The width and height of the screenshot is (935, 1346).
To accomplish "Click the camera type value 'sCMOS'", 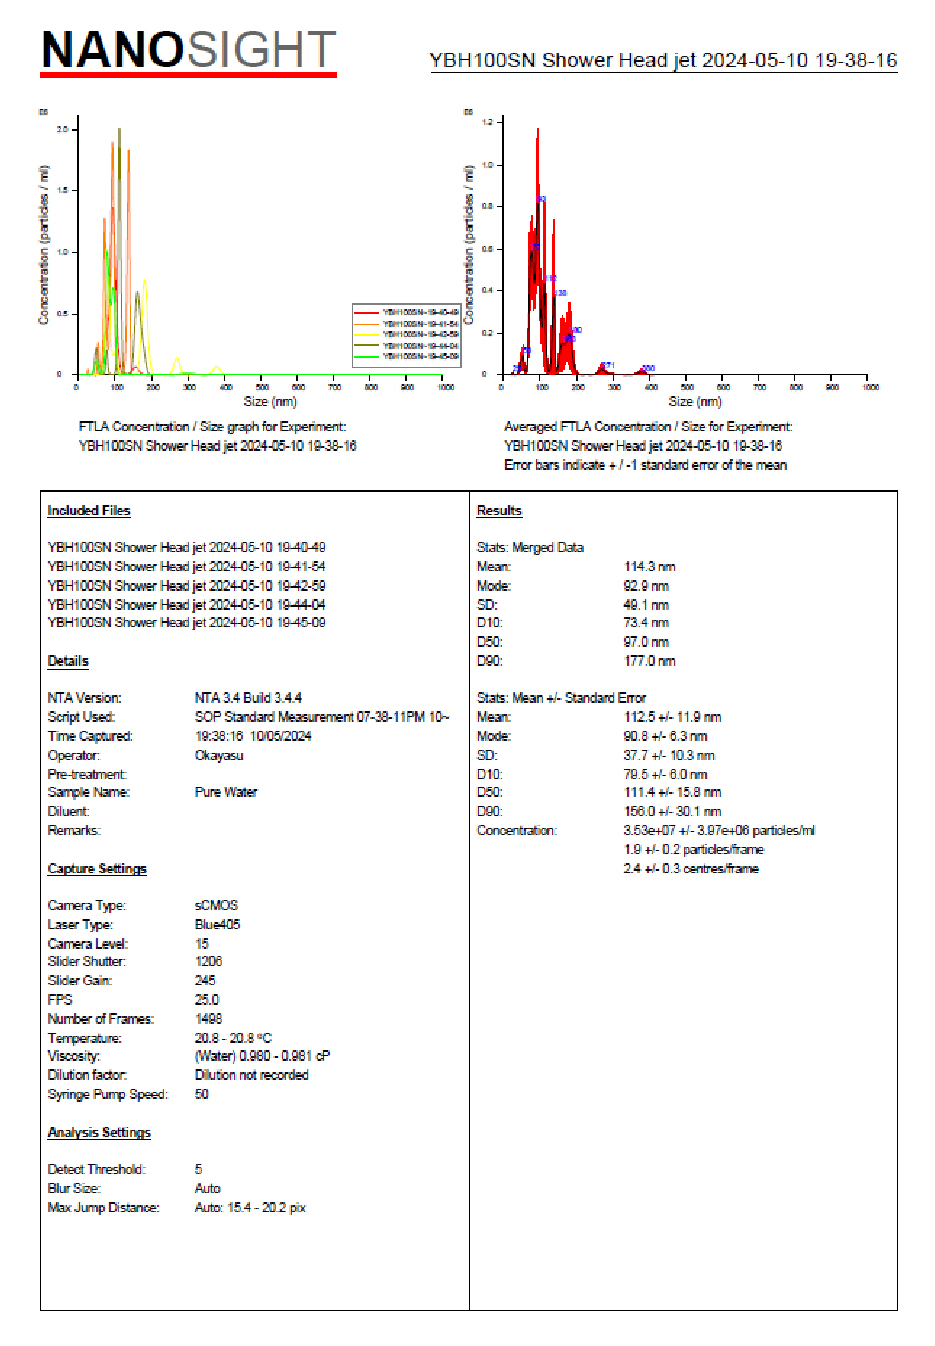I will (216, 906).
